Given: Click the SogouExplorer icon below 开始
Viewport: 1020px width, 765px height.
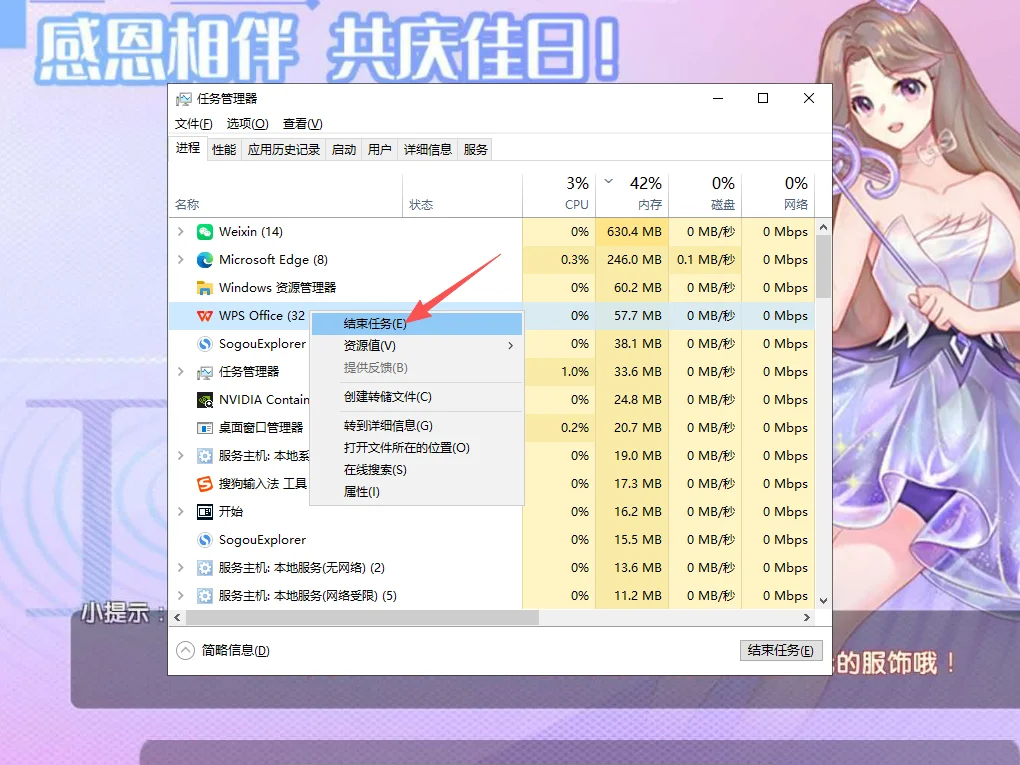Looking at the screenshot, I should [x=205, y=540].
